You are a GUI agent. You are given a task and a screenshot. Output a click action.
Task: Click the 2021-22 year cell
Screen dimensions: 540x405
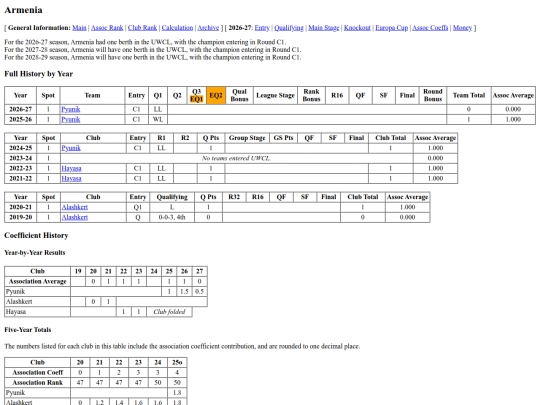[21, 179]
